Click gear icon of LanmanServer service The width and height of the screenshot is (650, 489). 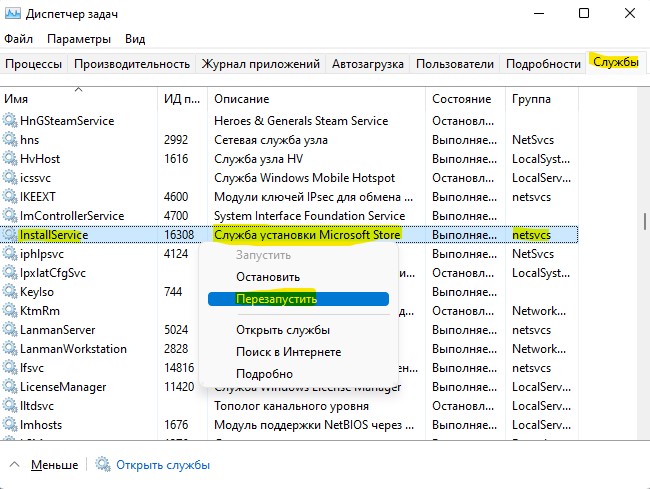point(10,329)
